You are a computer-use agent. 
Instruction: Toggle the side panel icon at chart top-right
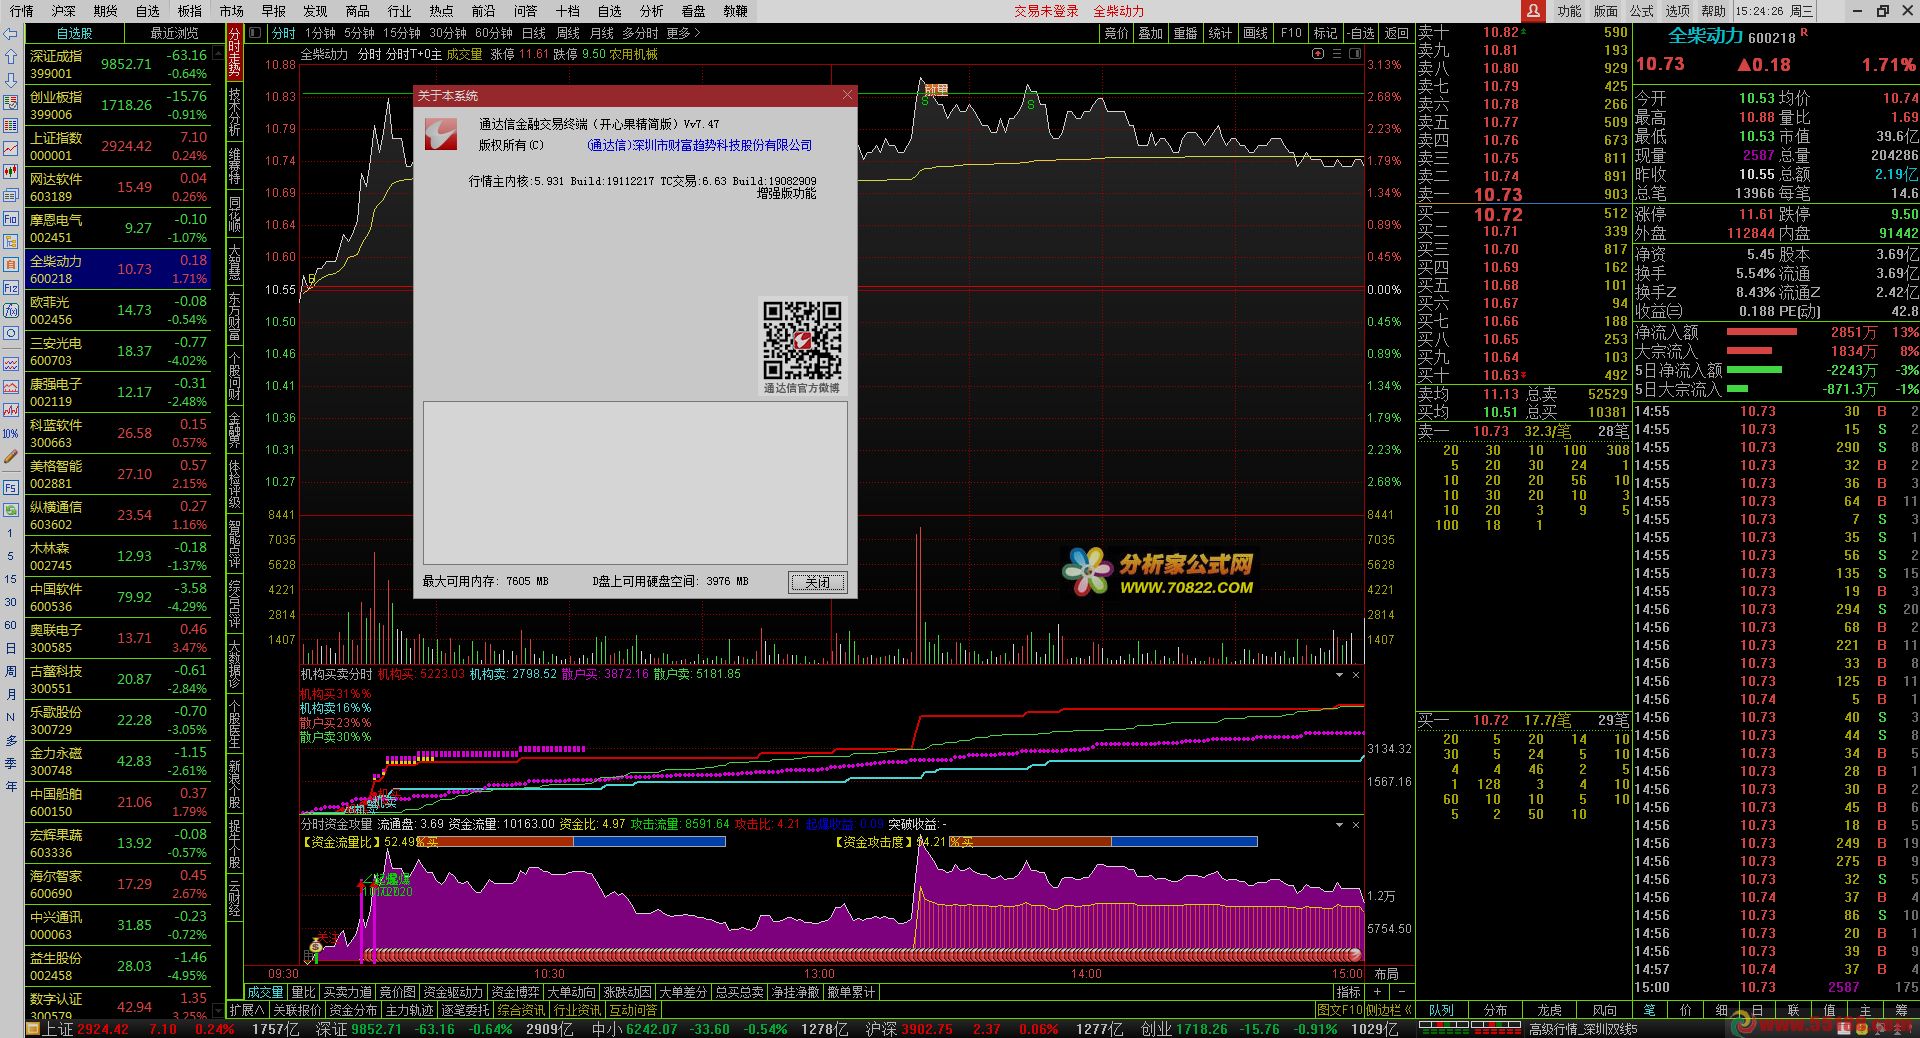1355,54
